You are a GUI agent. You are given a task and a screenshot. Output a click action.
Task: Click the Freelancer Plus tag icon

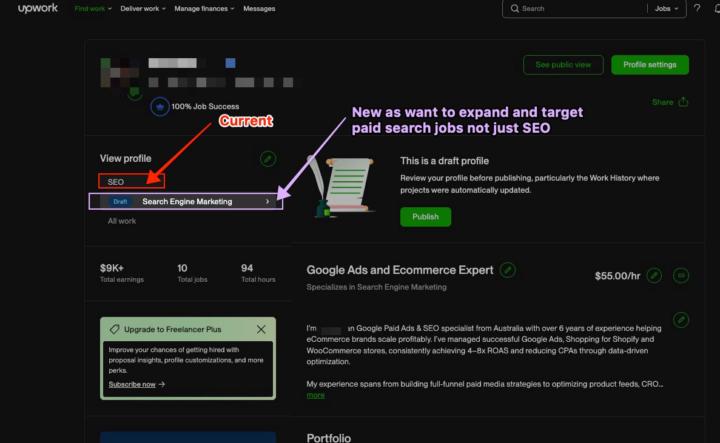(114, 329)
